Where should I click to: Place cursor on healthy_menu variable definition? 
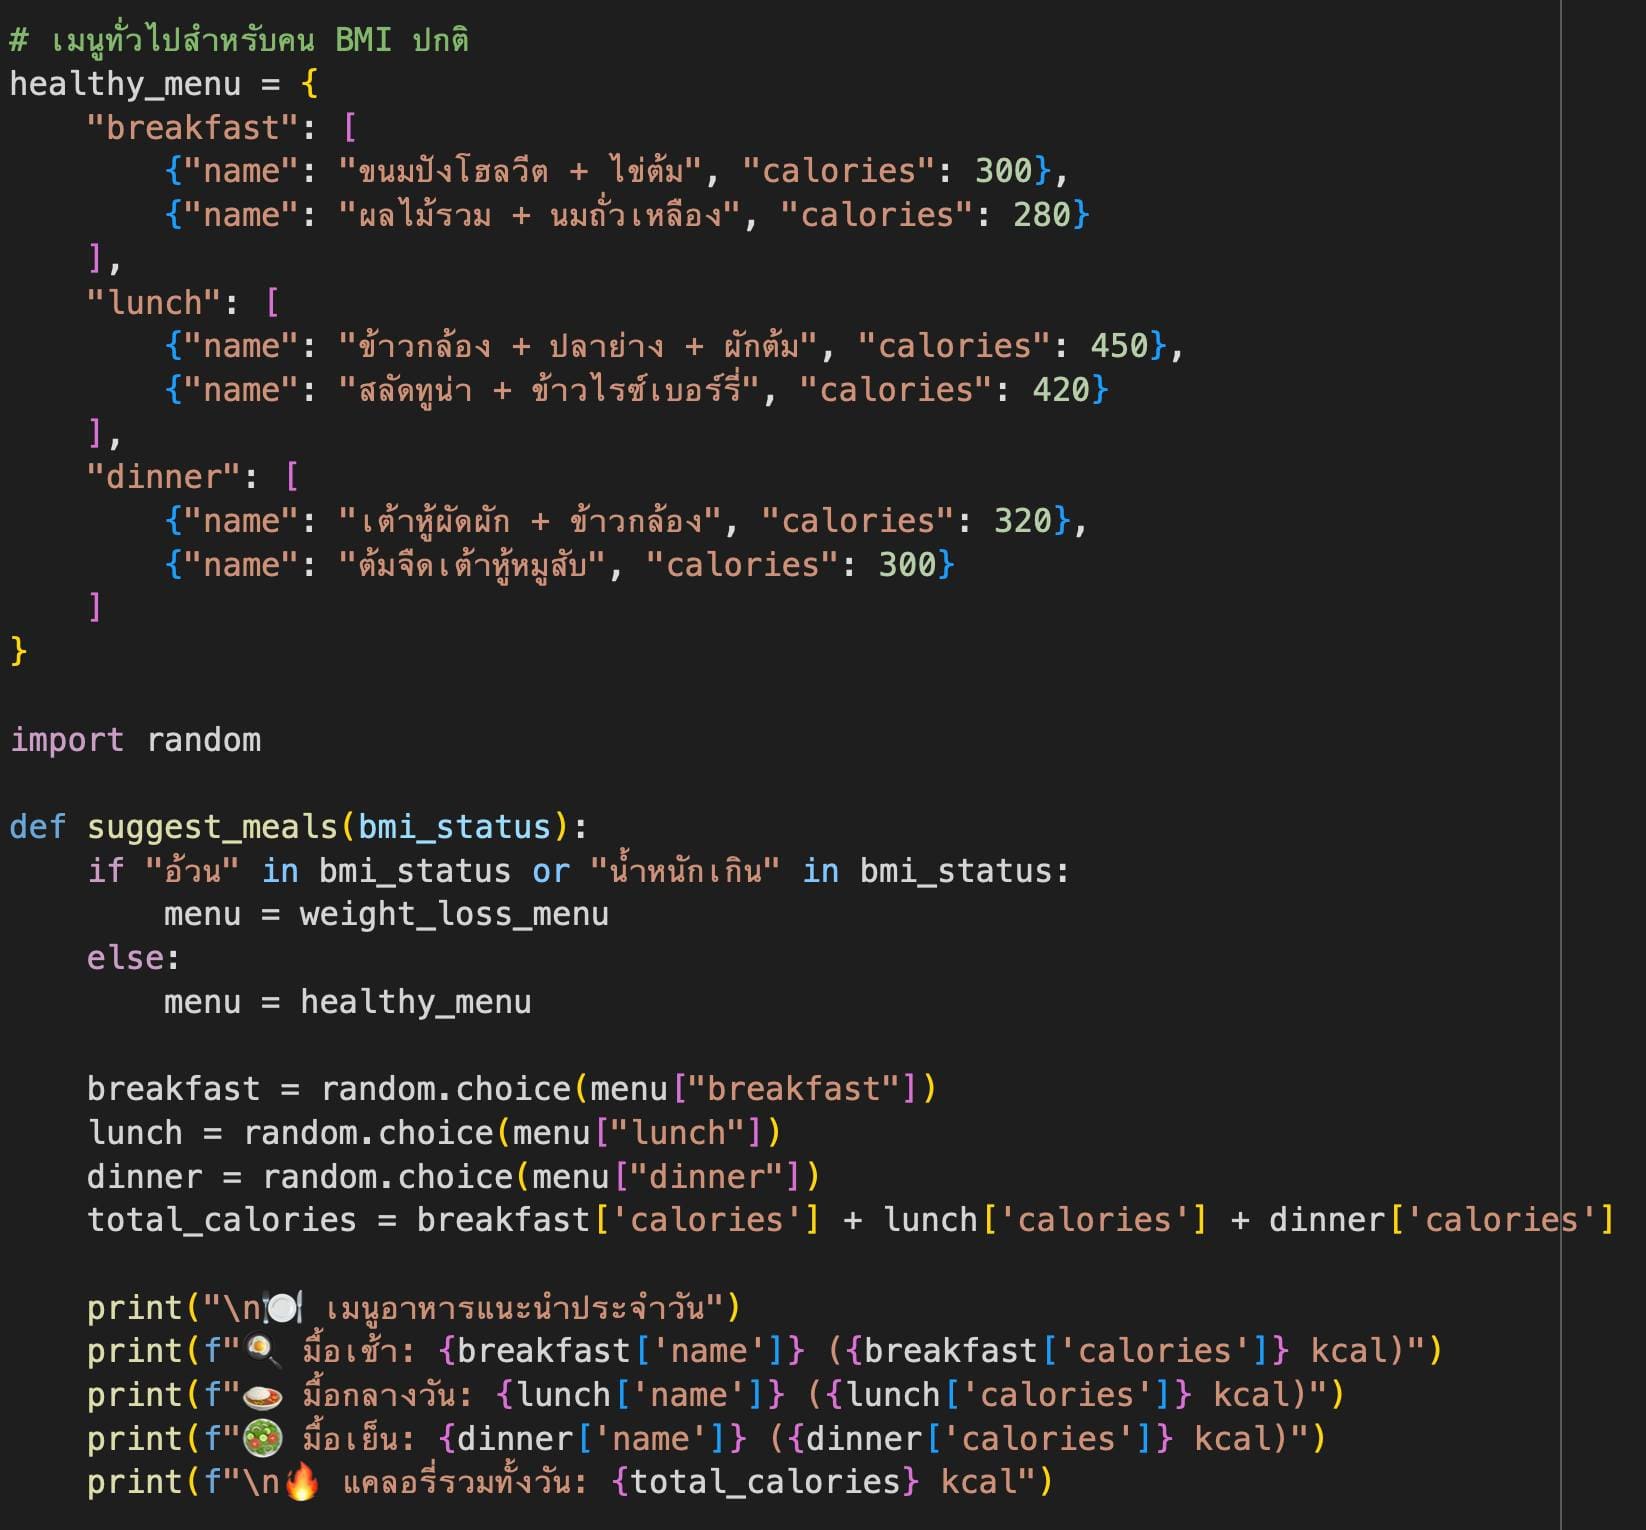tap(125, 84)
